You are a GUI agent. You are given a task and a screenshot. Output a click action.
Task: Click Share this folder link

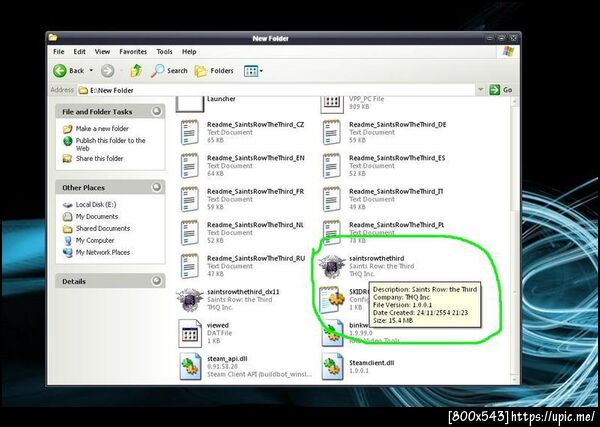pyautogui.click(x=99, y=158)
